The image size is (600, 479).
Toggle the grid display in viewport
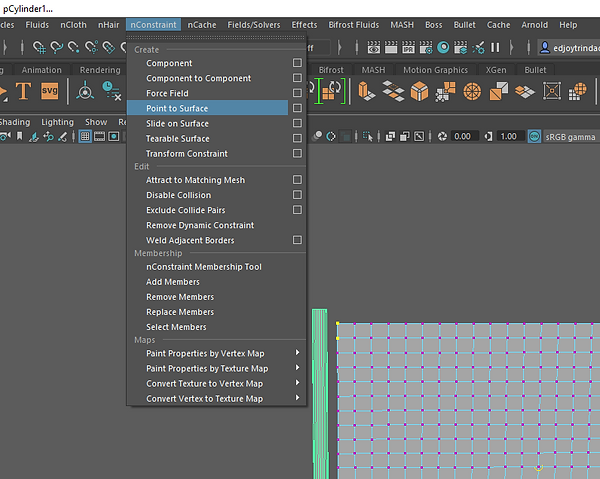pos(85,136)
